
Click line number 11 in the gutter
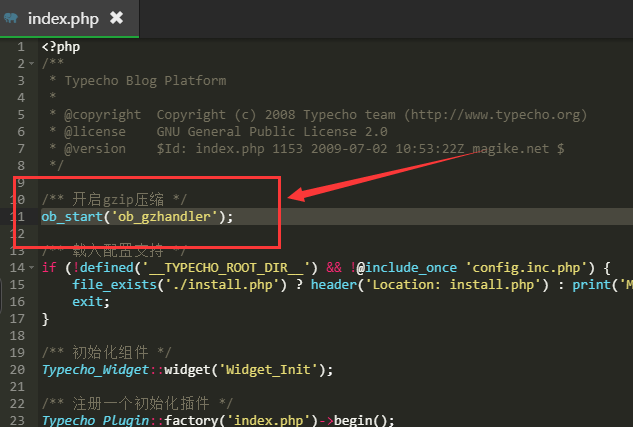click(x=18, y=217)
